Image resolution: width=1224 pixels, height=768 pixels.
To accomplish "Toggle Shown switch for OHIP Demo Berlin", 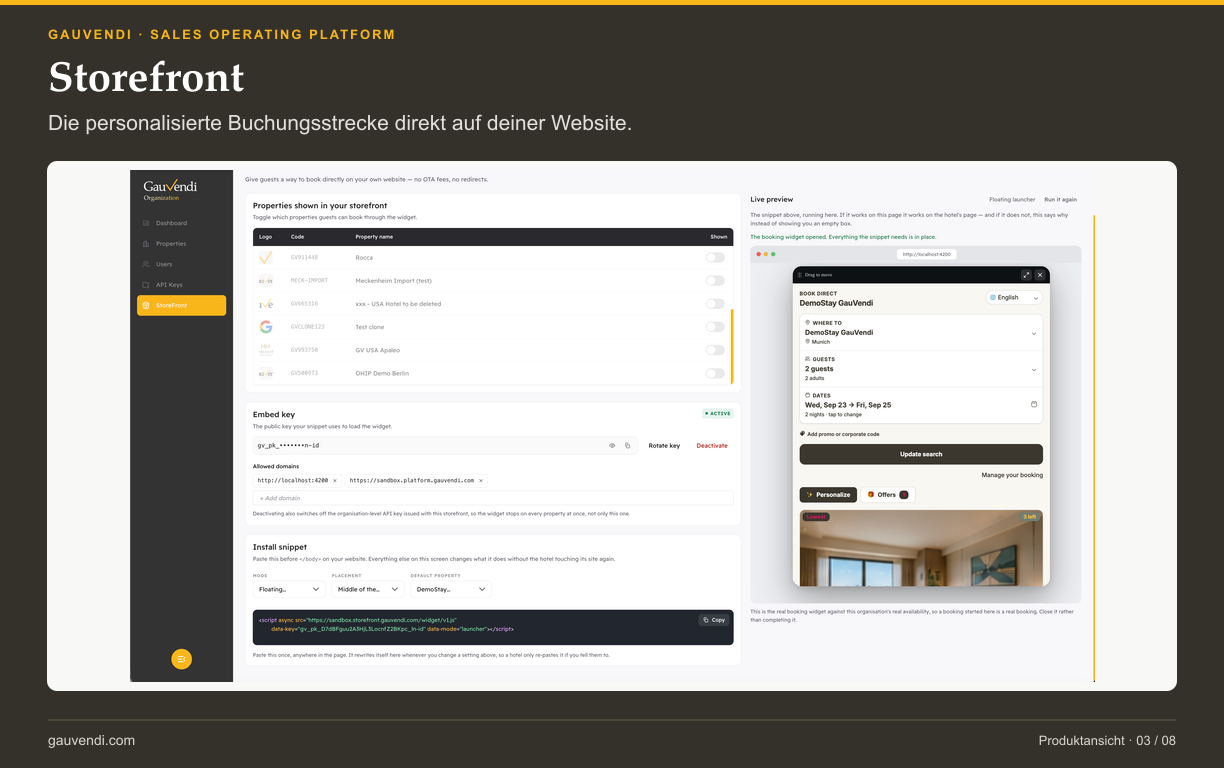I will point(715,373).
